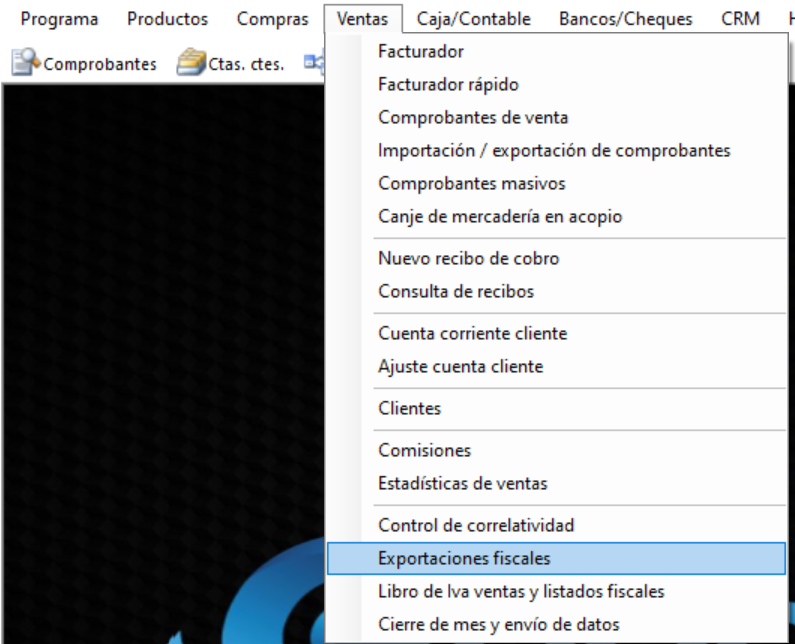Click the Ctas. ctes. folder icon
The image size is (795, 644).
(x=191, y=64)
